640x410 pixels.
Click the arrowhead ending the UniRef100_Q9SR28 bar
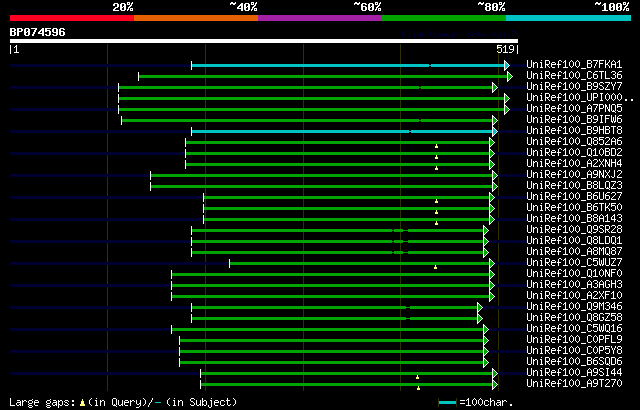486,230
